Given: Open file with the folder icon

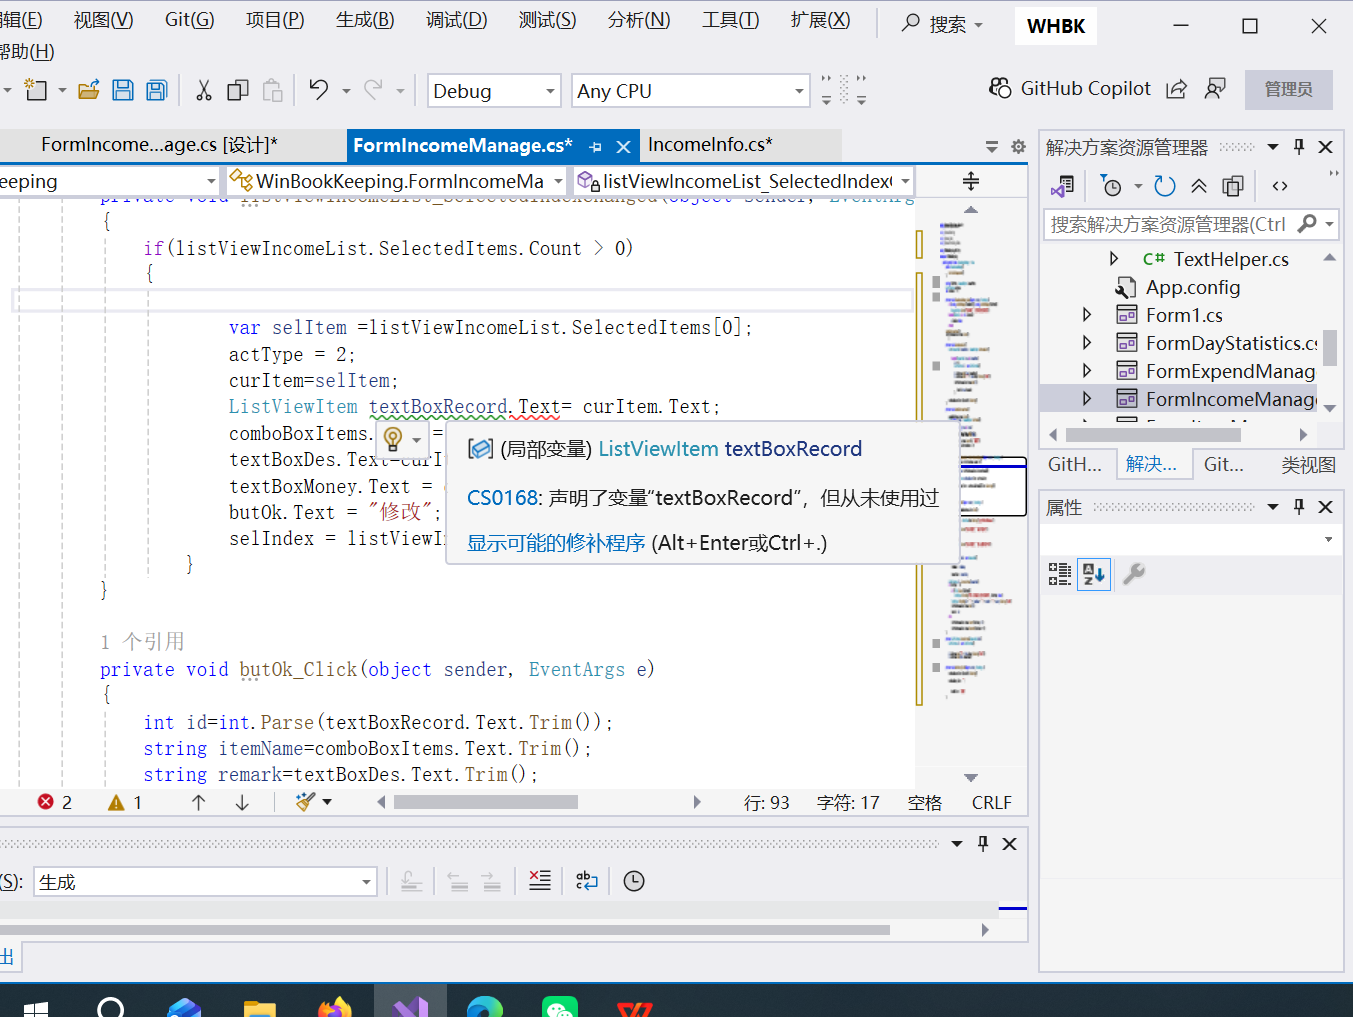Looking at the screenshot, I should tap(89, 90).
